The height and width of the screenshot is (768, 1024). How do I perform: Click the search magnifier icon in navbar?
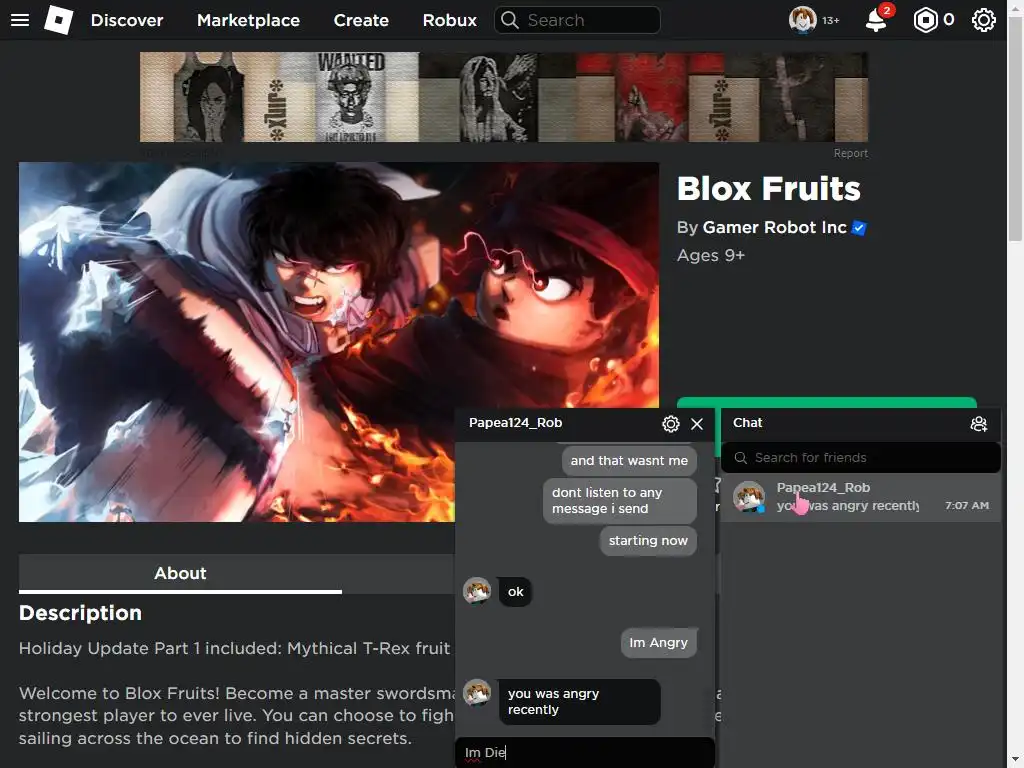pos(509,20)
